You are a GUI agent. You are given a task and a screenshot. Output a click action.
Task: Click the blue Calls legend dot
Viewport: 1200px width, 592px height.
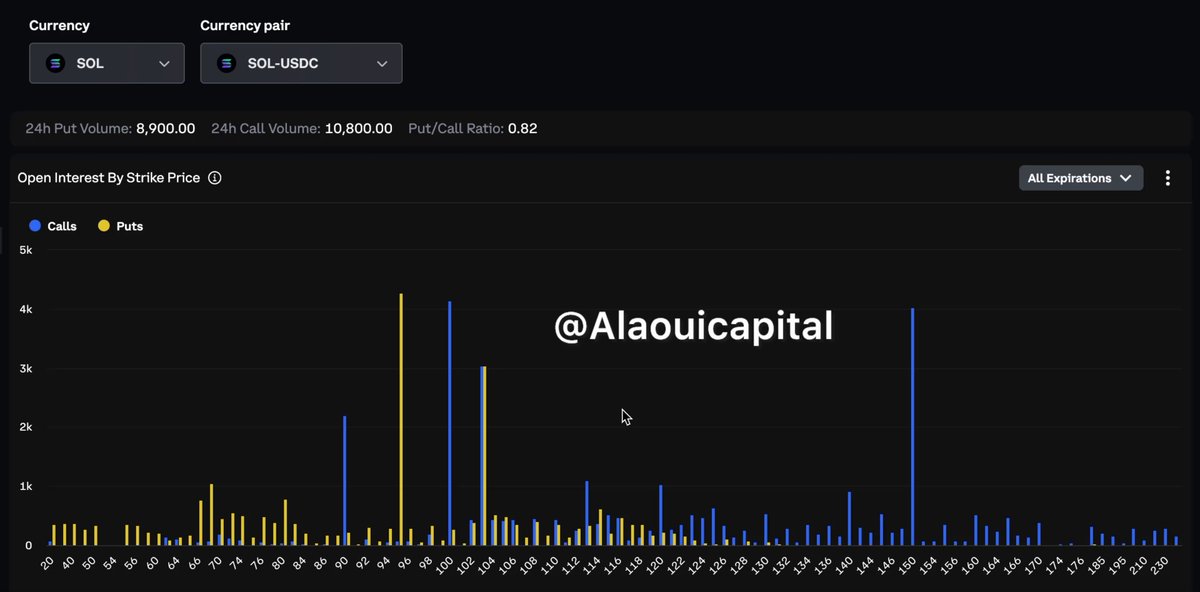(35, 226)
